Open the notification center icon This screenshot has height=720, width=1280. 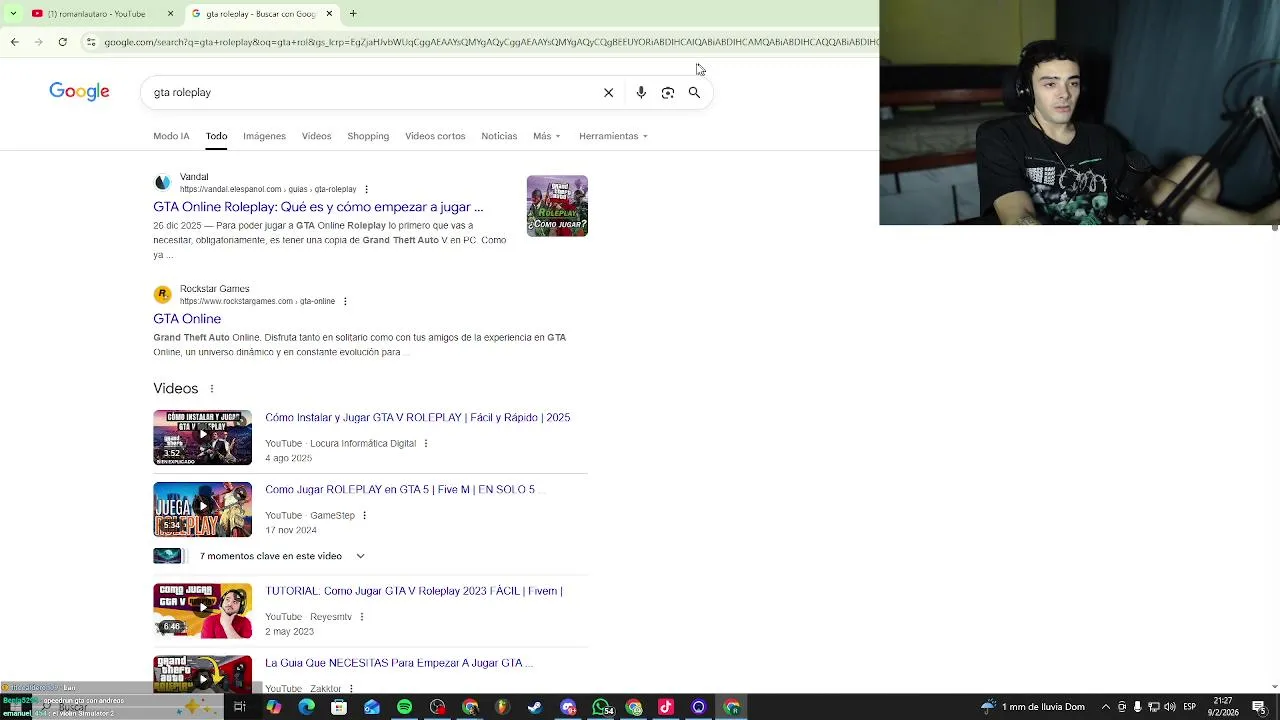click(1259, 707)
